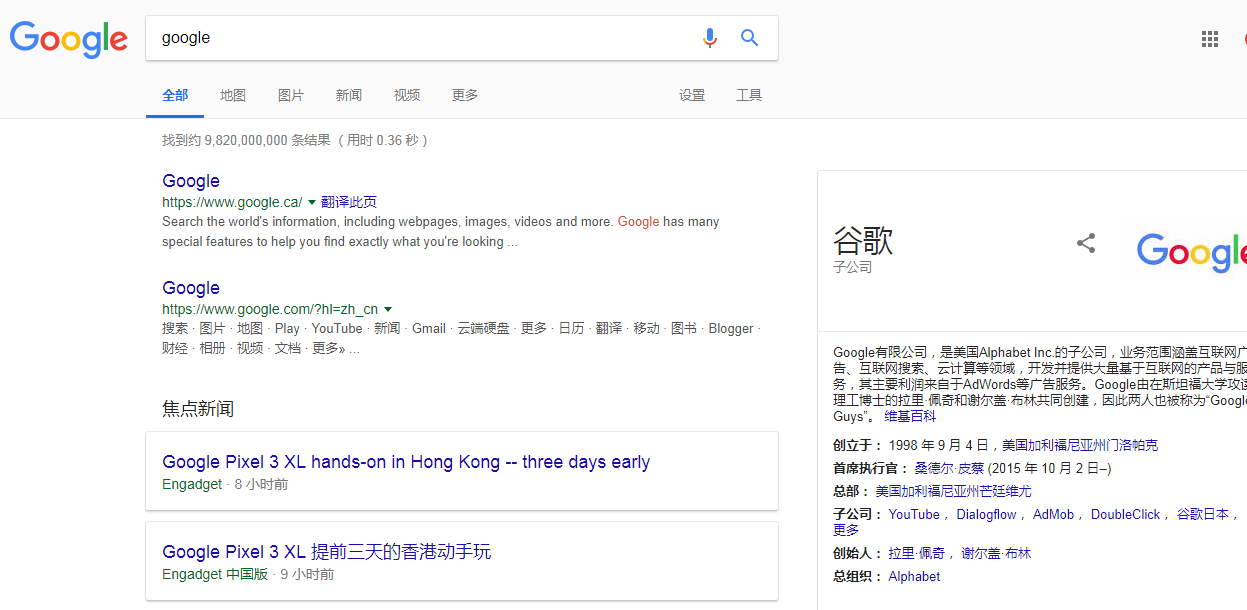Click 翻译此页 link

[x=349, y=202]
